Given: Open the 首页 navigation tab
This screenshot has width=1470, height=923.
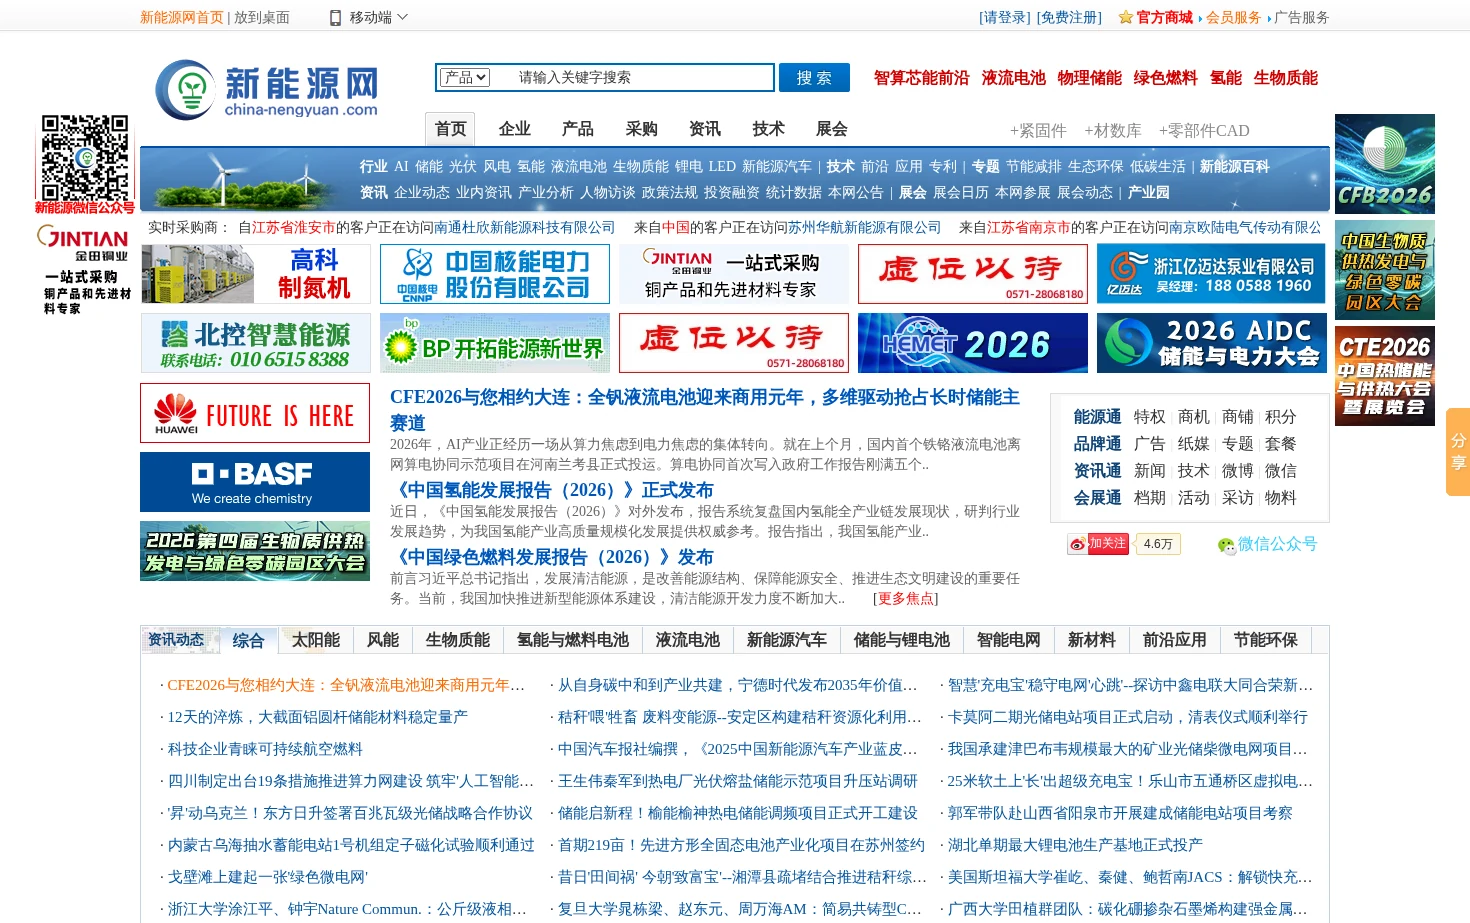Looking at the screenshot, I should [451, 128].
